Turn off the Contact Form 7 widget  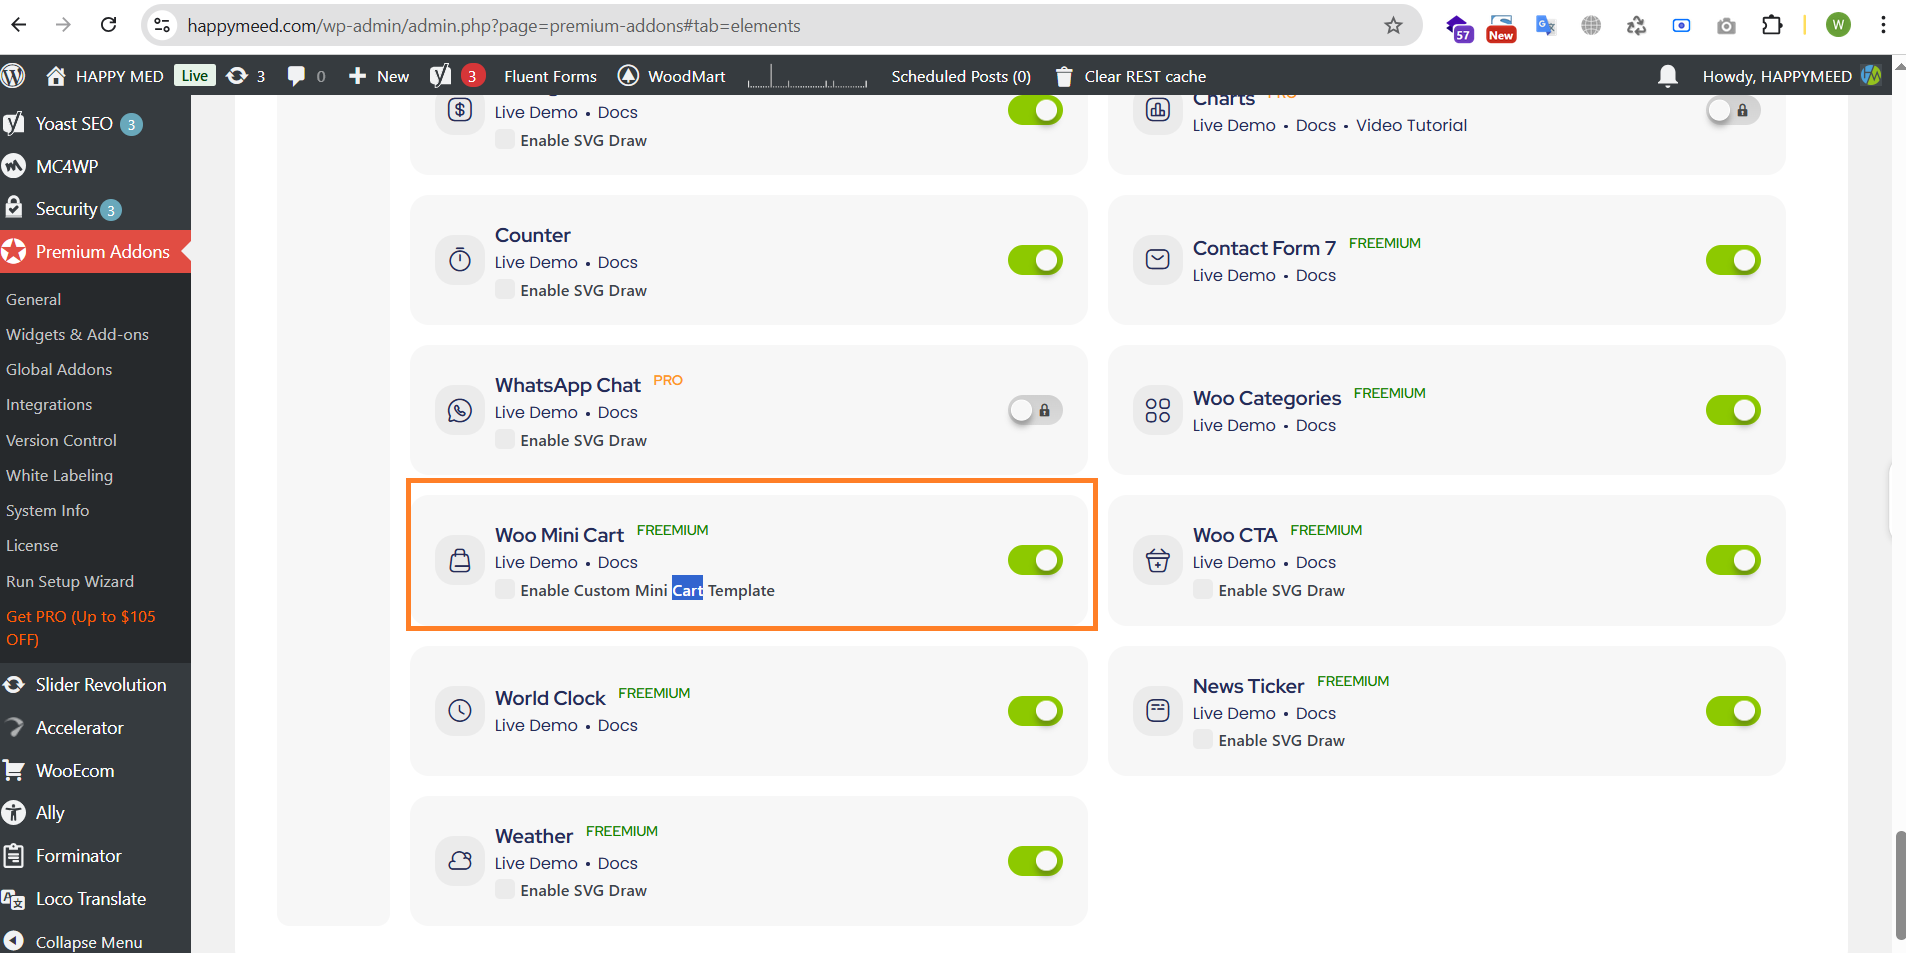coord(1732,260)
